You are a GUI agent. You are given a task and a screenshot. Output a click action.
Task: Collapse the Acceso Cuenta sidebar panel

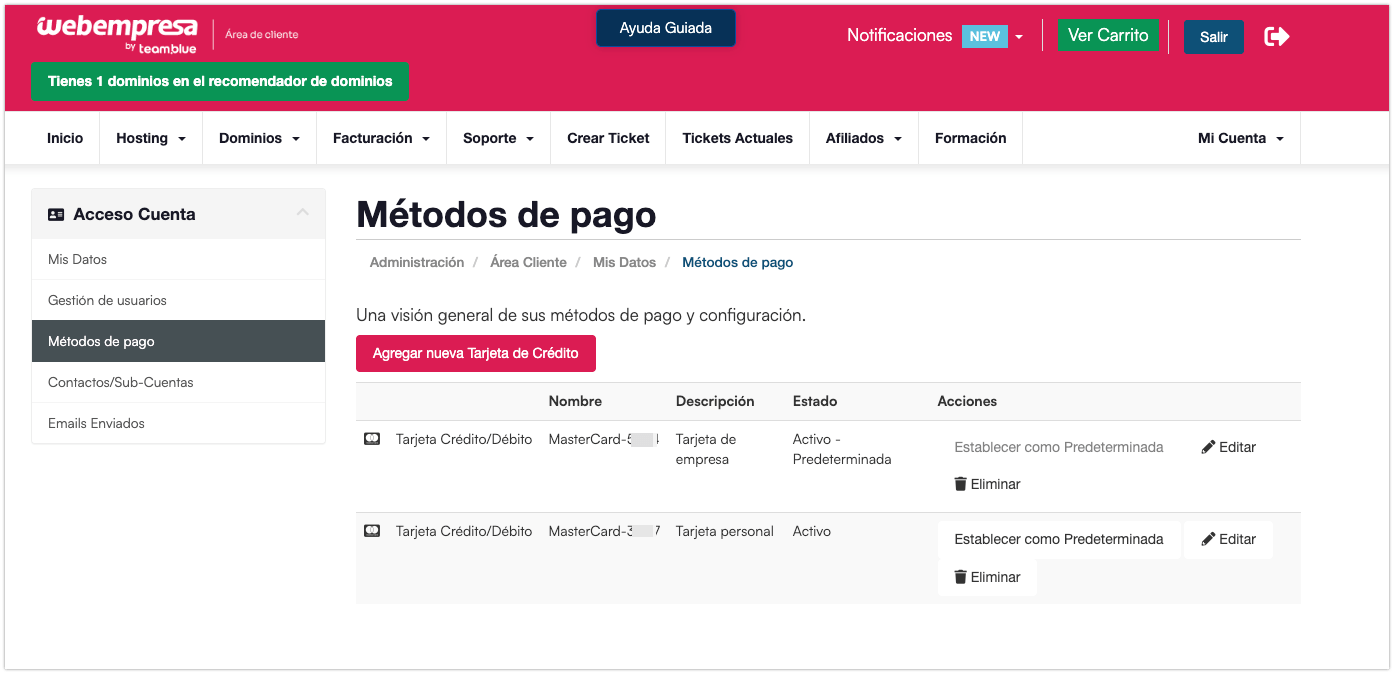tap(303, 213)
